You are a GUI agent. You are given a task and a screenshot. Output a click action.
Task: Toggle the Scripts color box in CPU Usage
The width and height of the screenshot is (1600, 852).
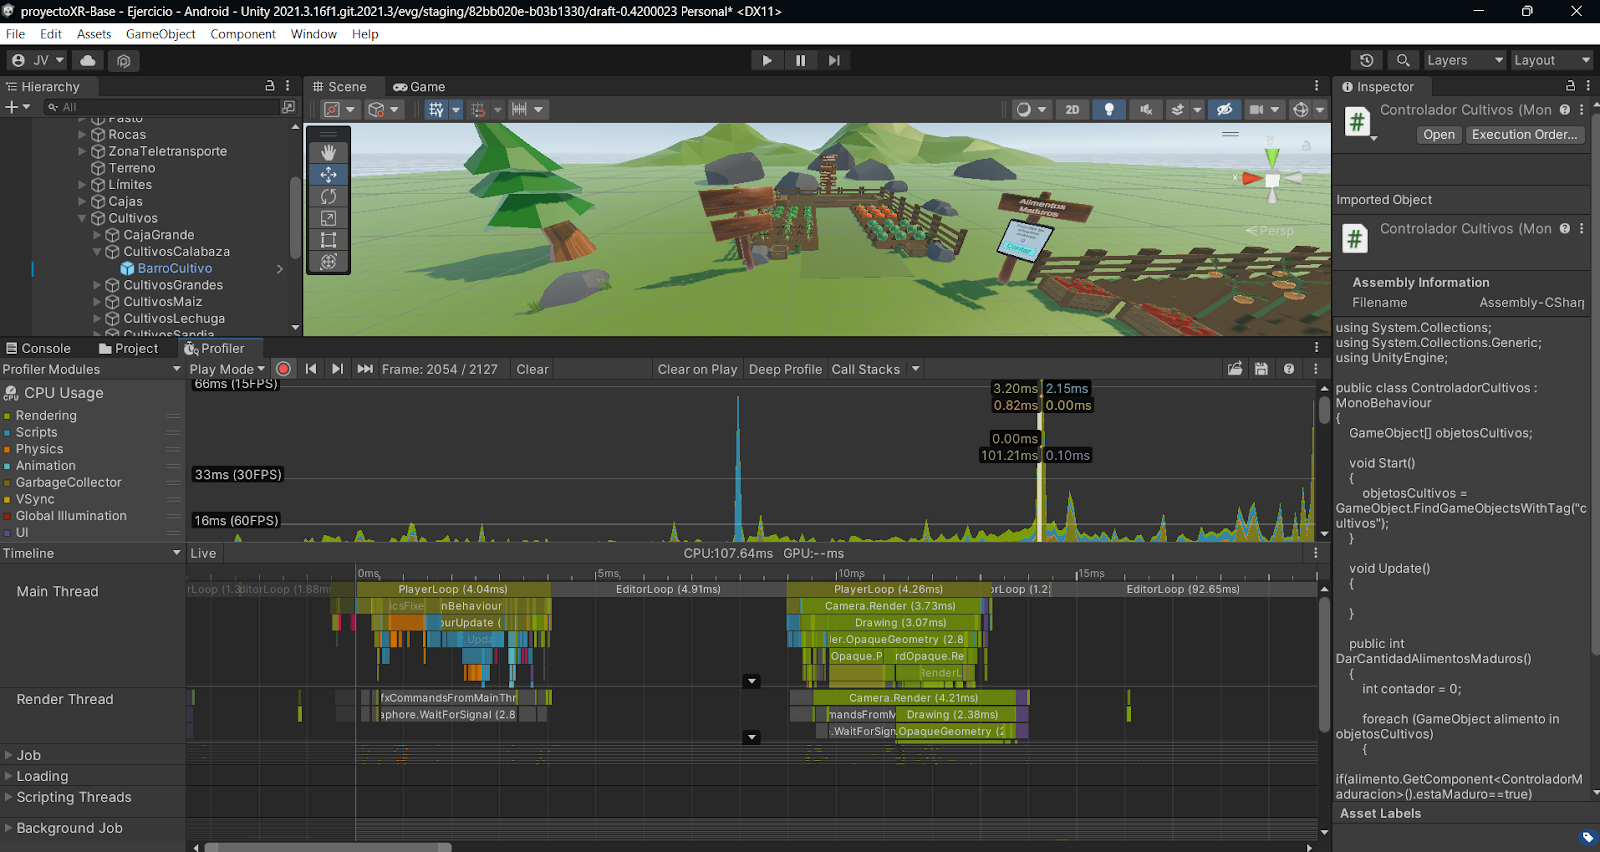pos(8,433)
